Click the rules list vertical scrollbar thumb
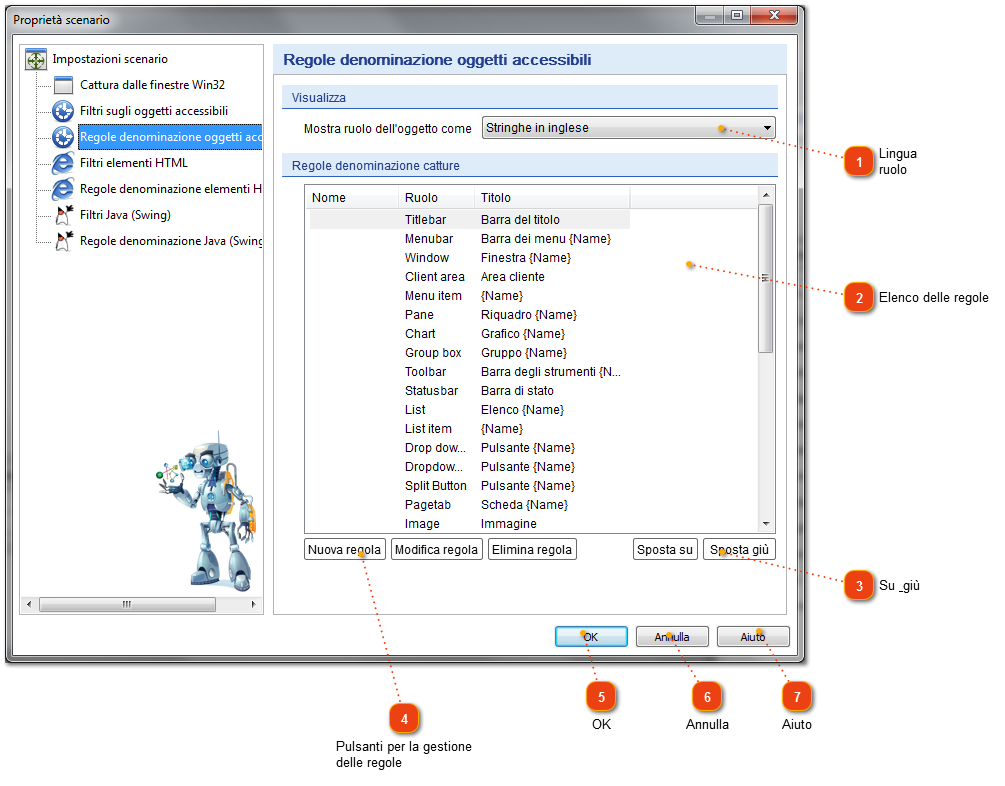The height and width of the screenshot is (786, 1005). (766, 278)
